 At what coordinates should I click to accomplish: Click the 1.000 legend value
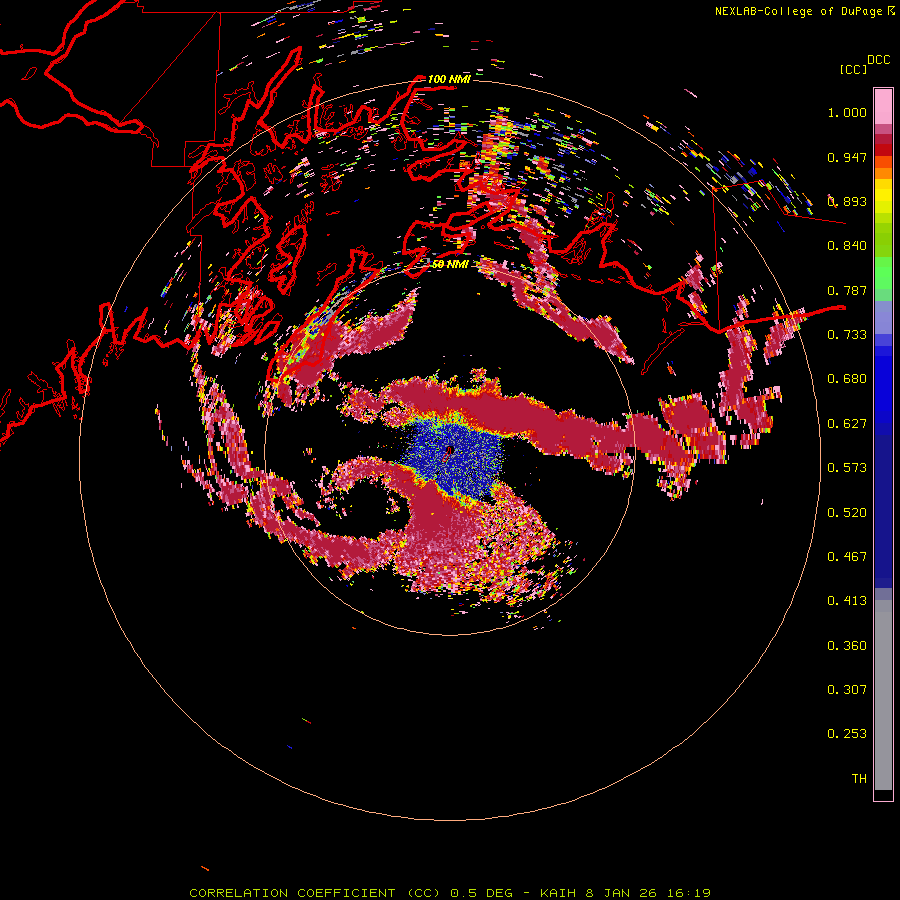point(847,112)
